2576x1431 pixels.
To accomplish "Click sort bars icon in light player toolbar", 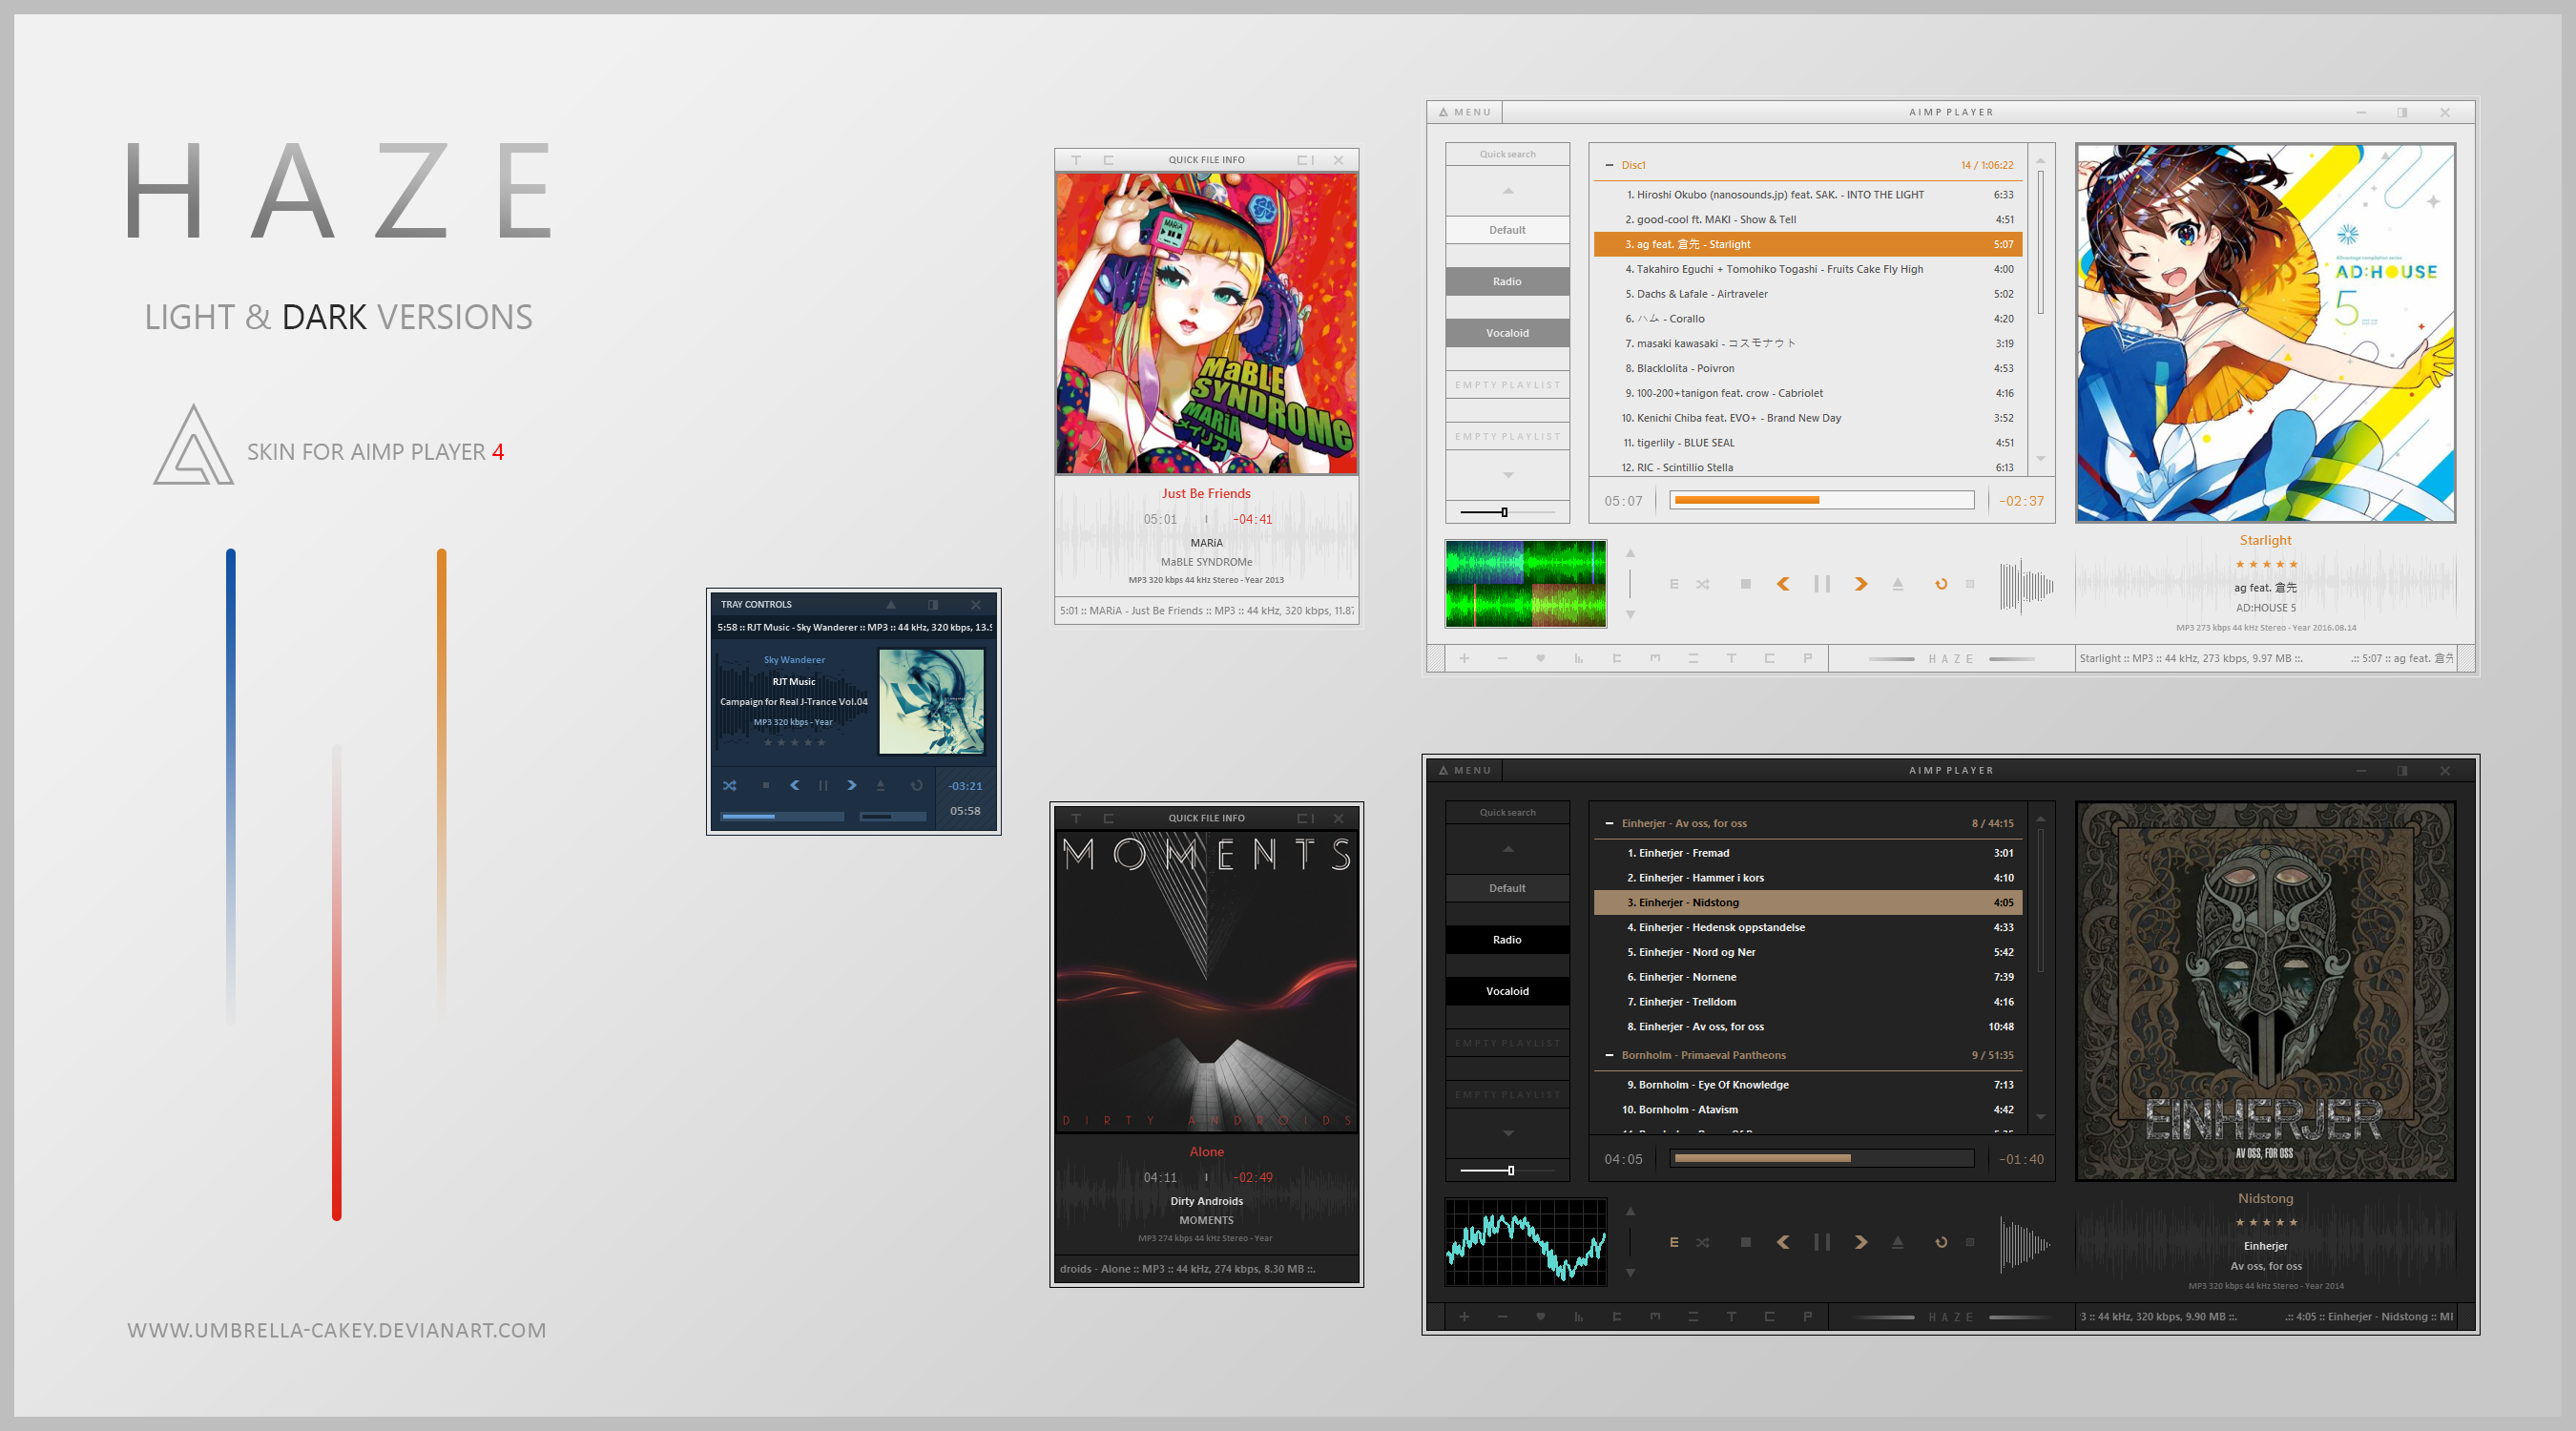I will coord(1578,658).
